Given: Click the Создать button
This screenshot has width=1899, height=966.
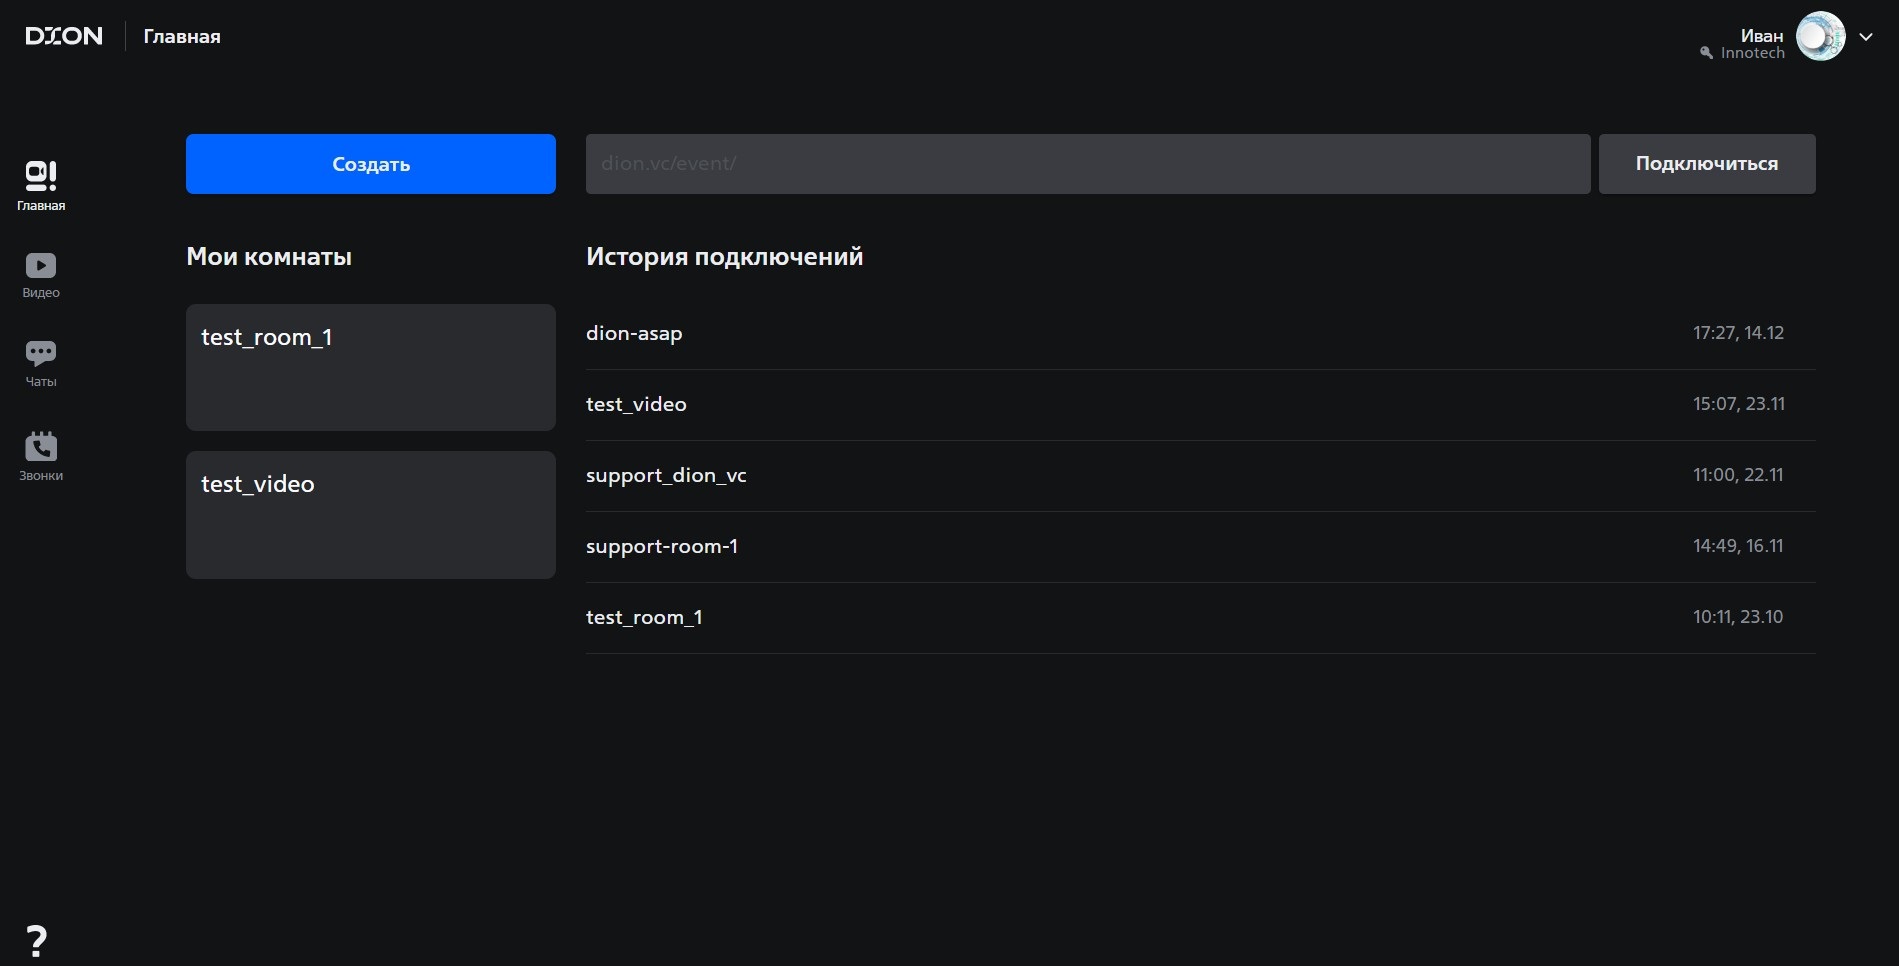Looking at the screenshot, I should 371,164.
